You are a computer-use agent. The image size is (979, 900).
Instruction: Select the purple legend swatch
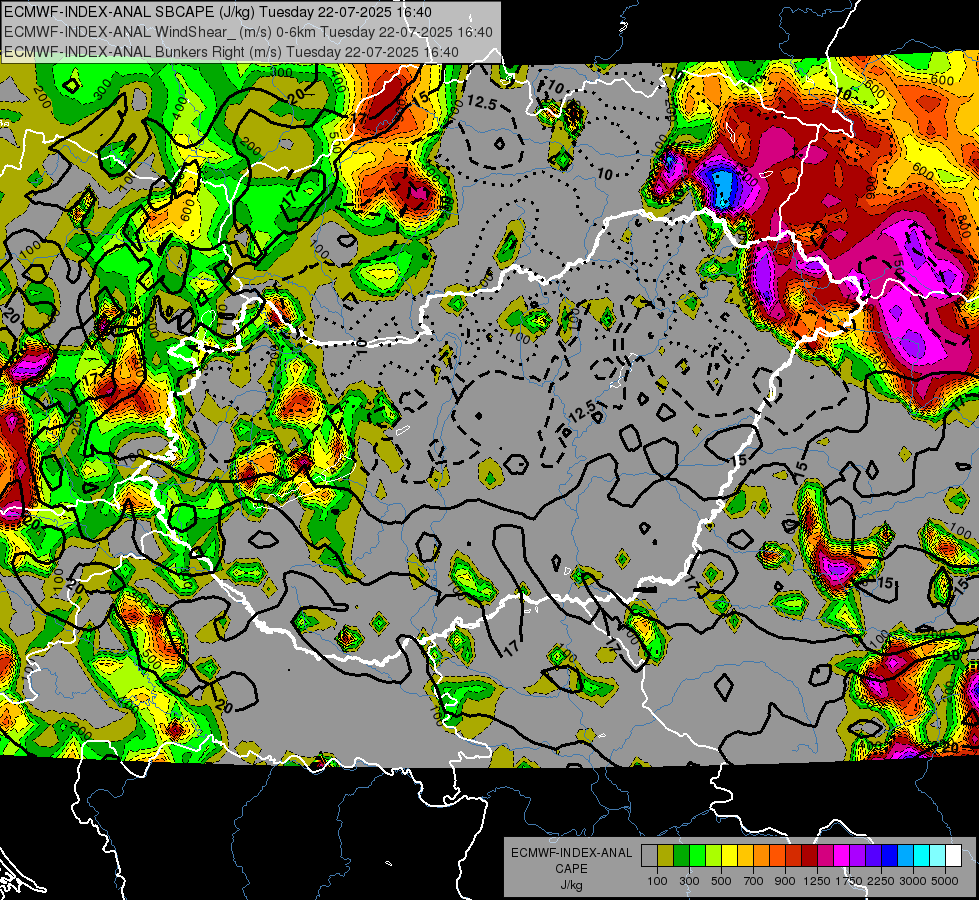857,856
